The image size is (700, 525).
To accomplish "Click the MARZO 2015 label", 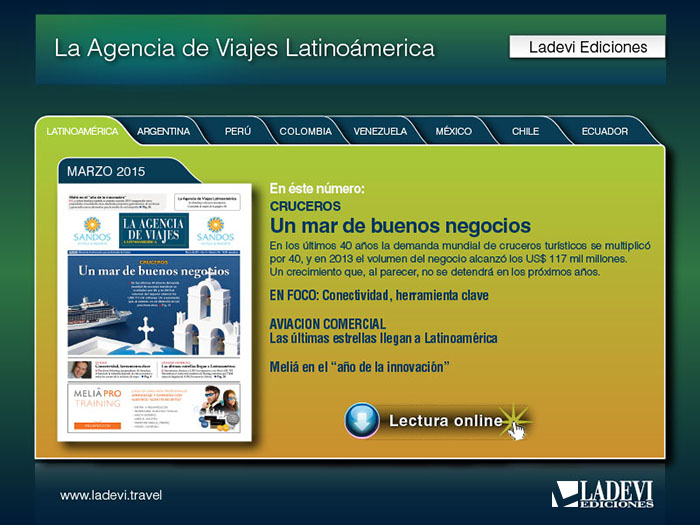I will tap(106, 171).
